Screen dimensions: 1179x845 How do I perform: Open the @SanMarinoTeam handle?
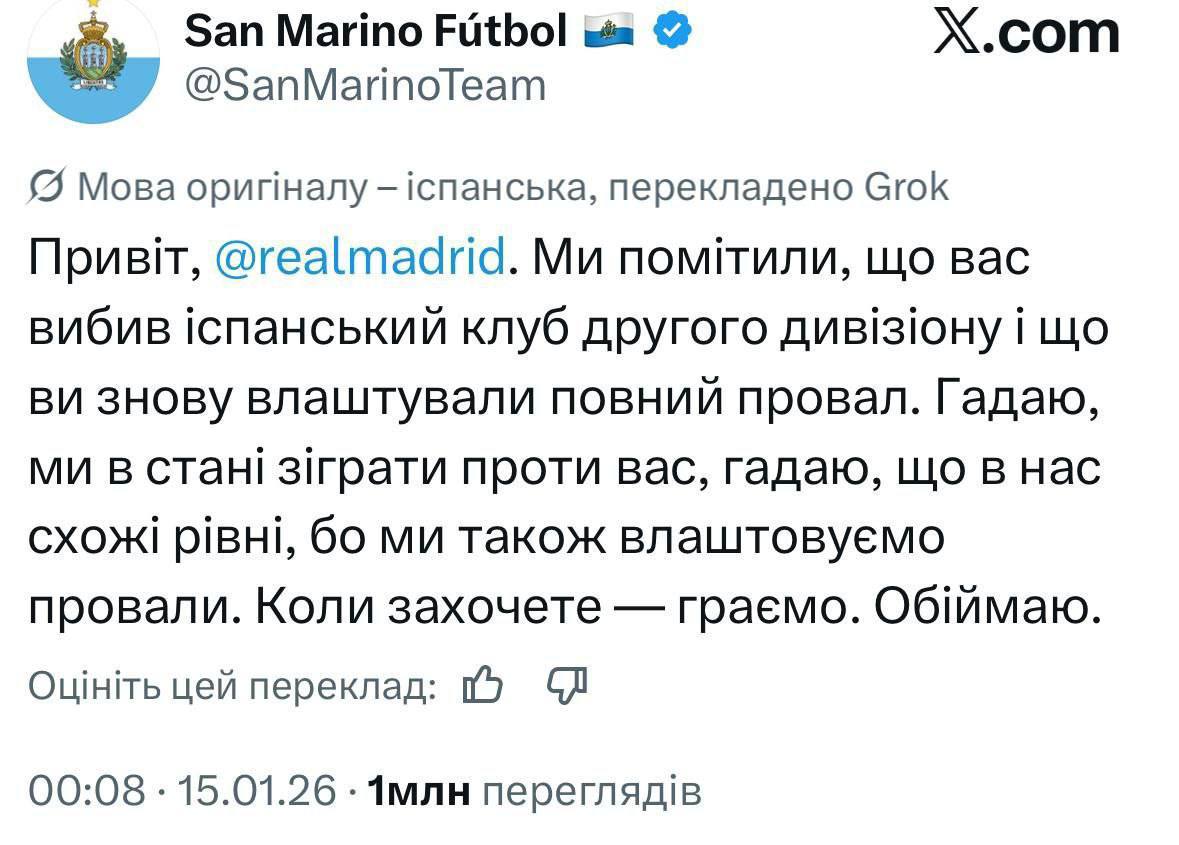click(366, 86)
